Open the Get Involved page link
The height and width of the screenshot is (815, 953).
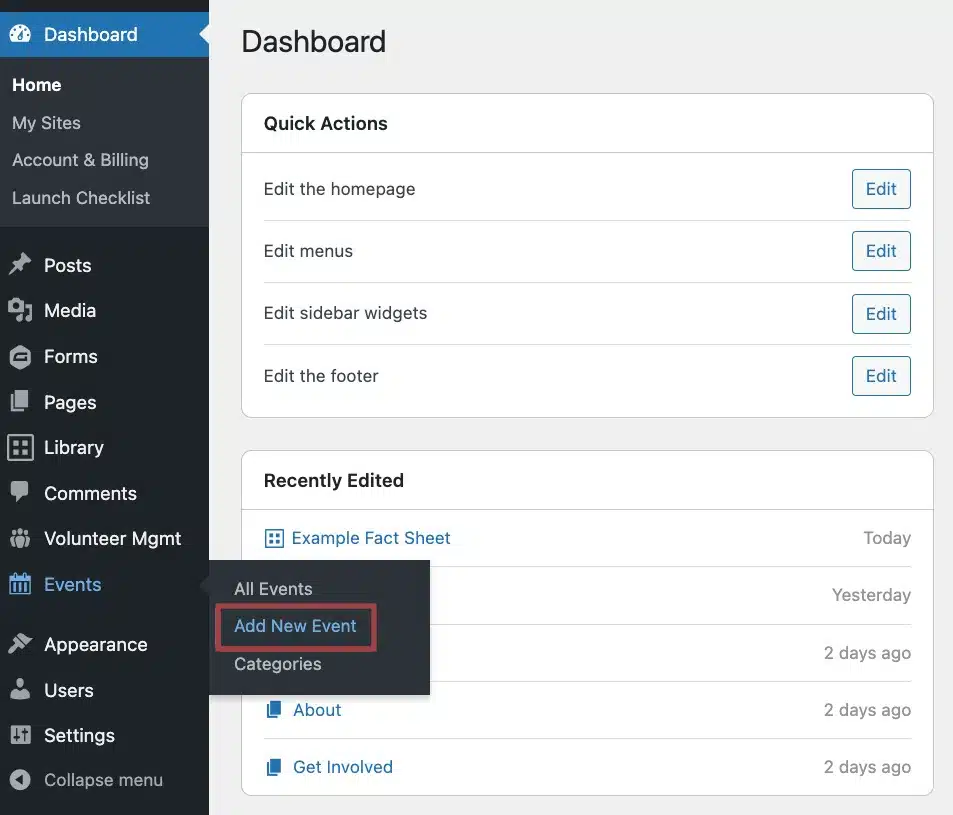pyautogui.click(x=342, y=767)
